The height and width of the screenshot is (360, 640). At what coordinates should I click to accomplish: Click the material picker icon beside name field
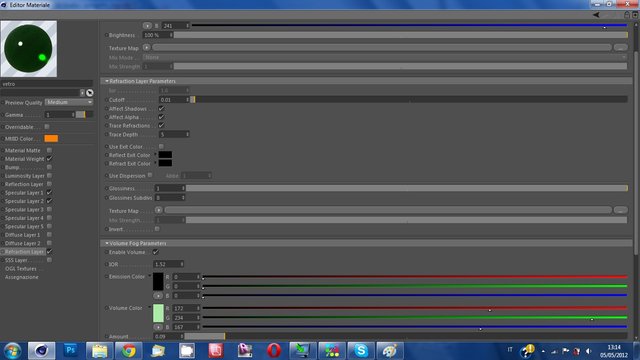point(90,93)
